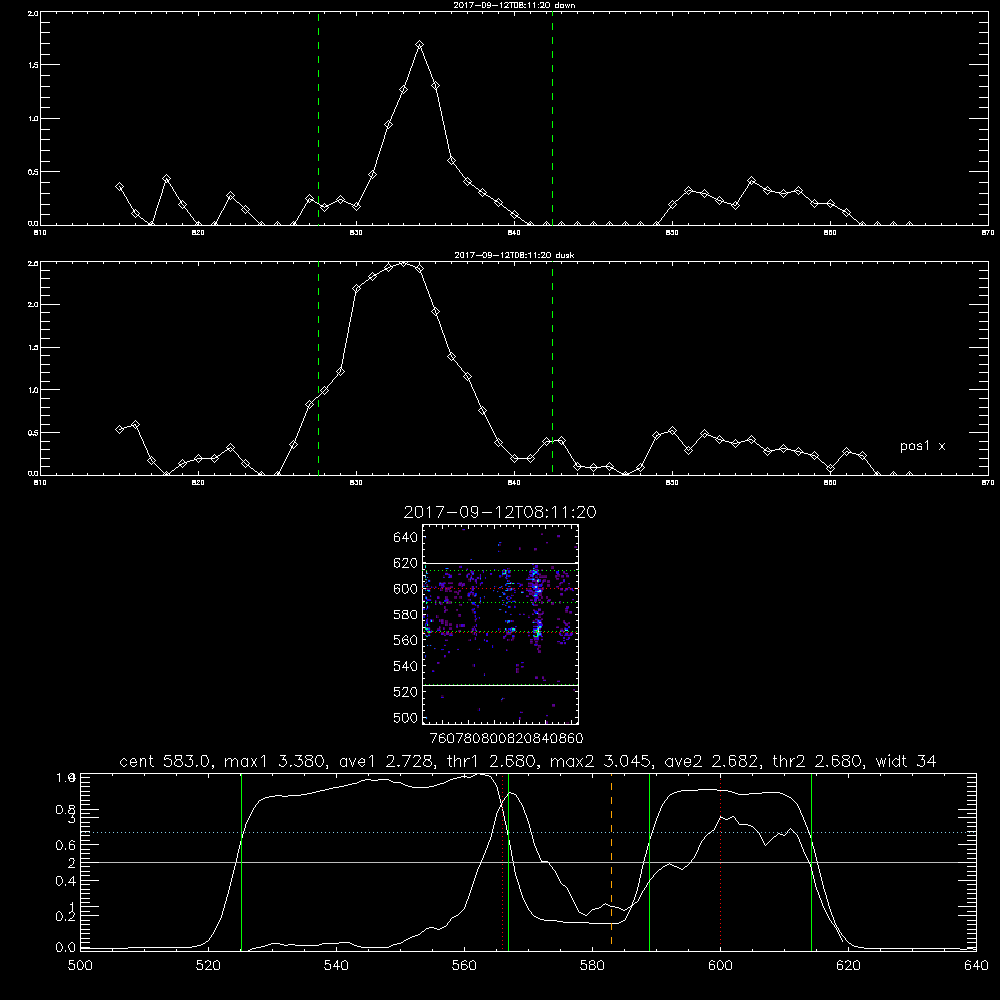Click the peak data point of the dawn profile
This screenshot has height=1000, width=1000.
pyautogui.click(x=419, y=45)
